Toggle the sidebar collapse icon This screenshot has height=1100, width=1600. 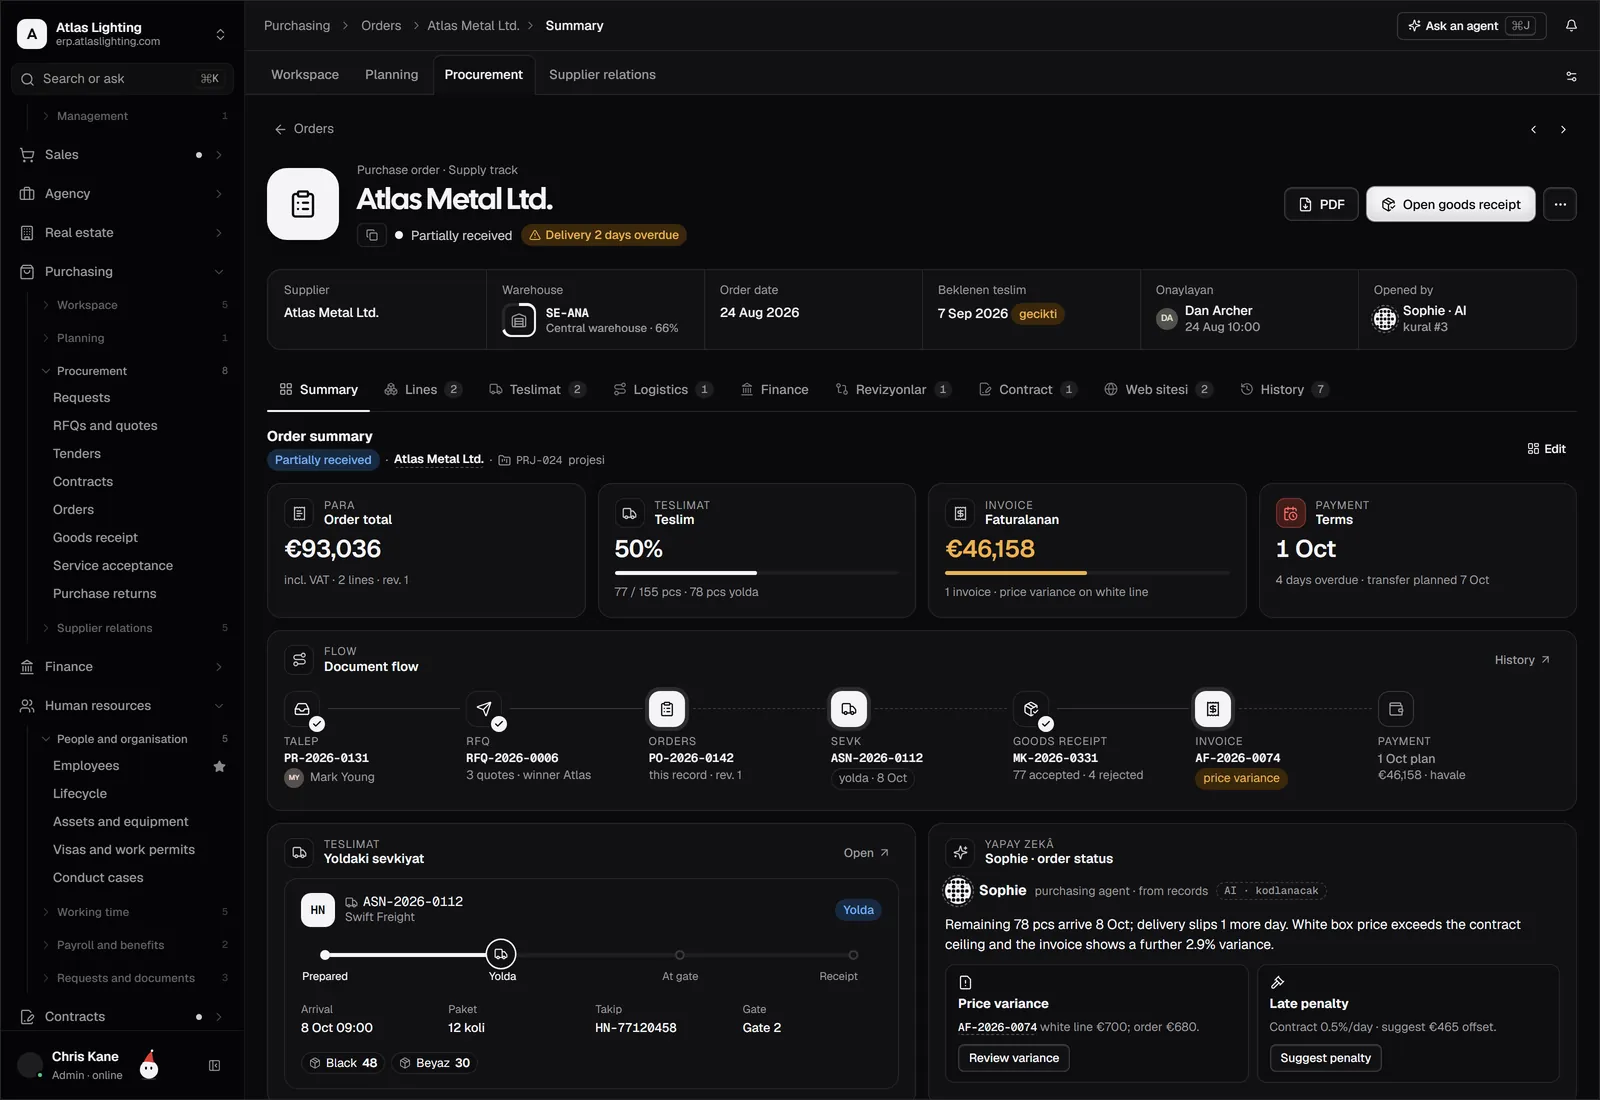coord(214,1066)
